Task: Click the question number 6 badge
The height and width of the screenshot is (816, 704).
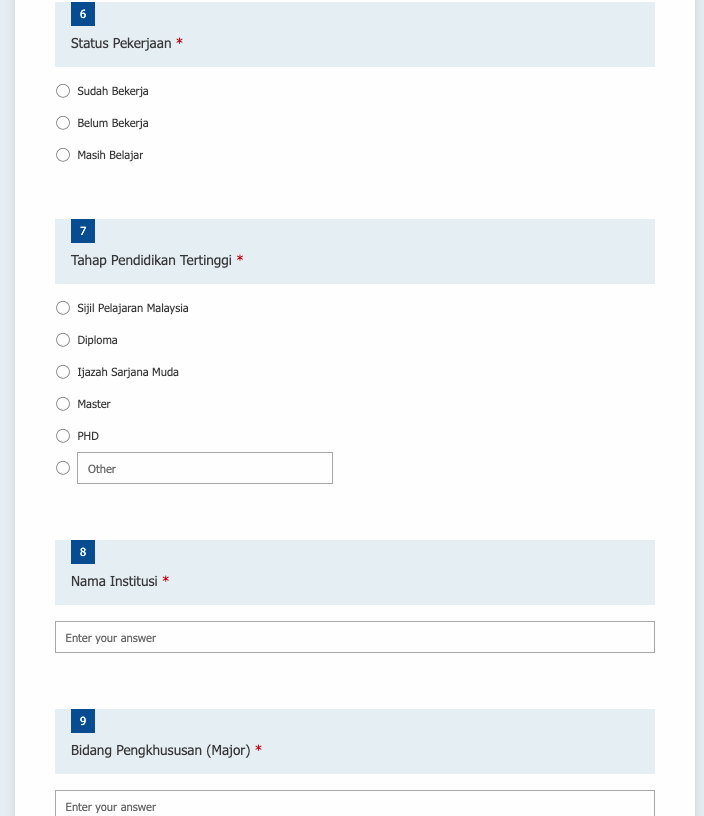Action: click(83, 14)
